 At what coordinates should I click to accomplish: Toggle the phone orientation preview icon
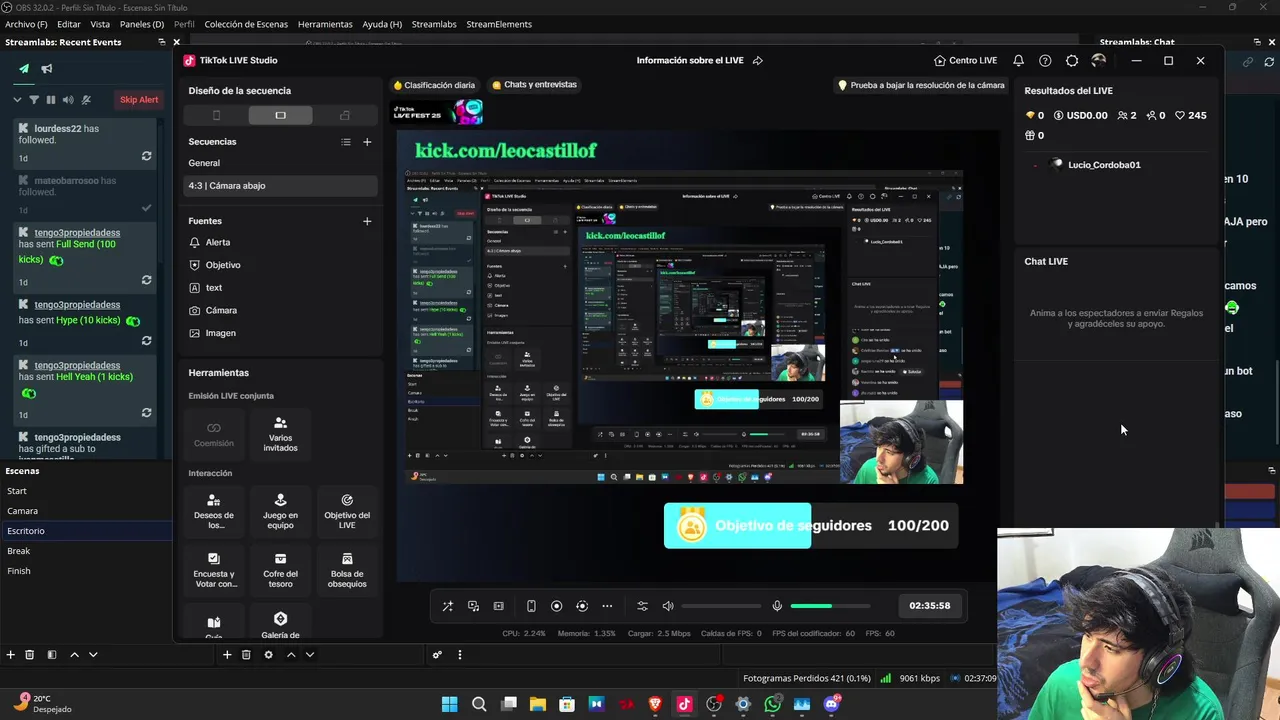click(x=531, y=606)
